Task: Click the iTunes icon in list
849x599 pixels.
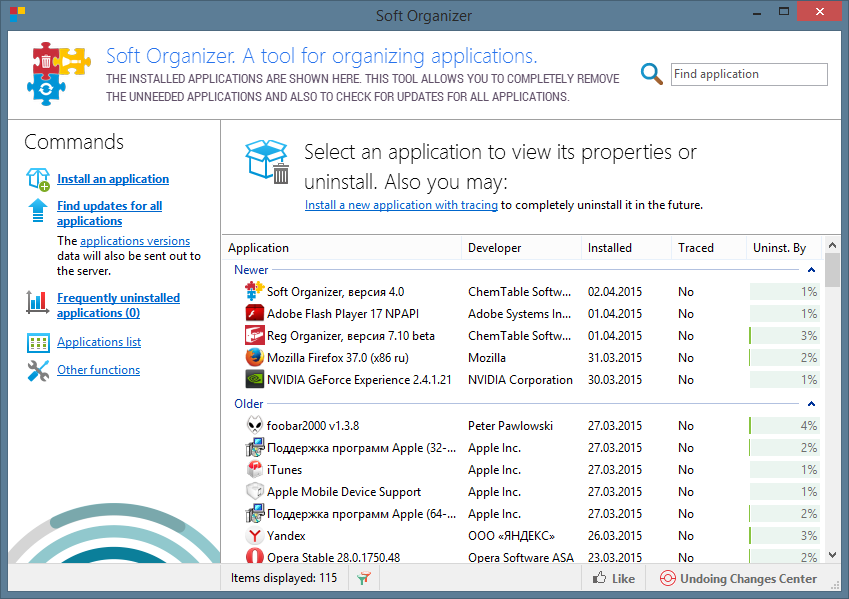Action: pos(254,469)
